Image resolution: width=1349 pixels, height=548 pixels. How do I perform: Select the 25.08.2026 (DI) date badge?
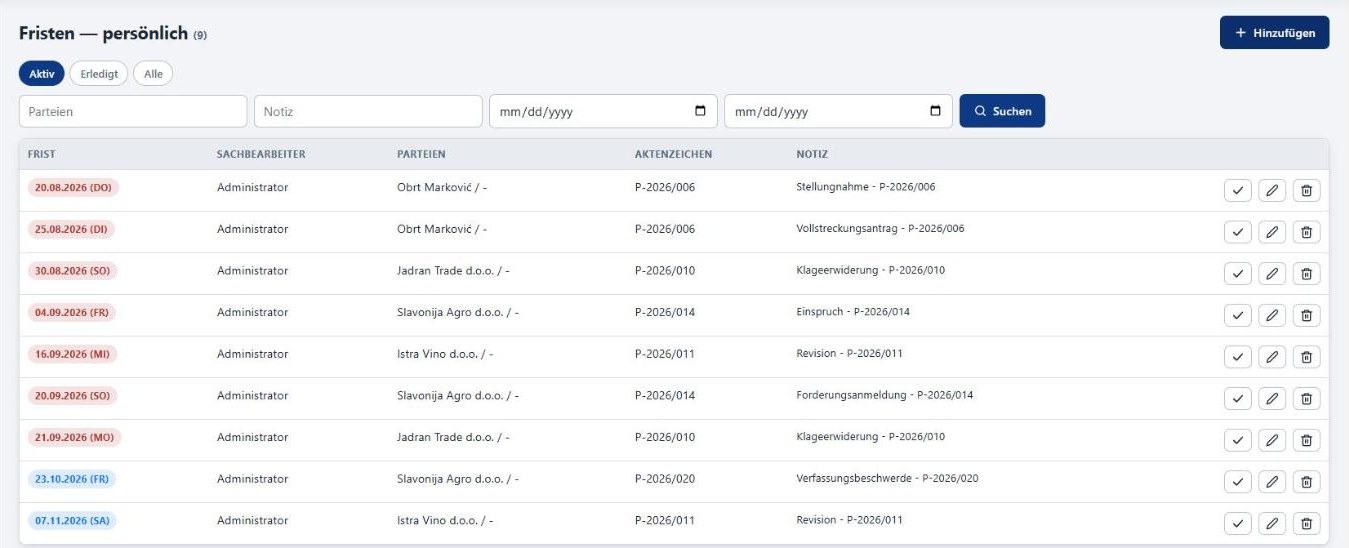(x=72, y=229)
